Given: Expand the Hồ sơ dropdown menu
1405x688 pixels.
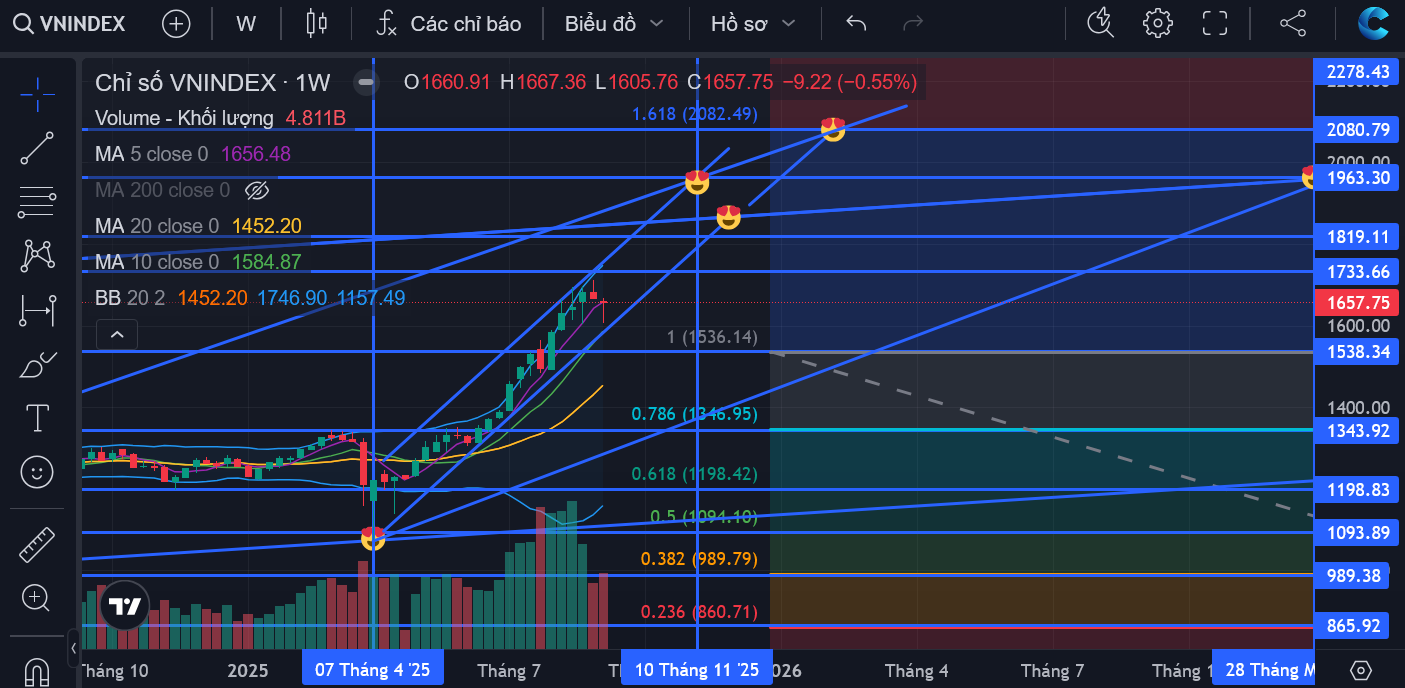Looking at the screenshot, I should coord(753,24).
